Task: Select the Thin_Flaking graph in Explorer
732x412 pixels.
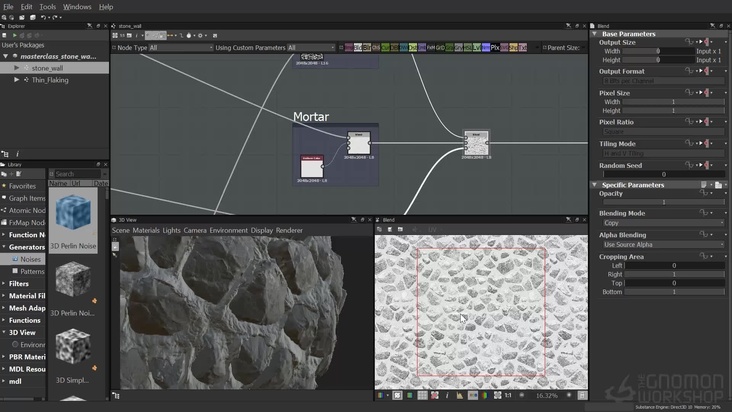Action: pos(50,80)
